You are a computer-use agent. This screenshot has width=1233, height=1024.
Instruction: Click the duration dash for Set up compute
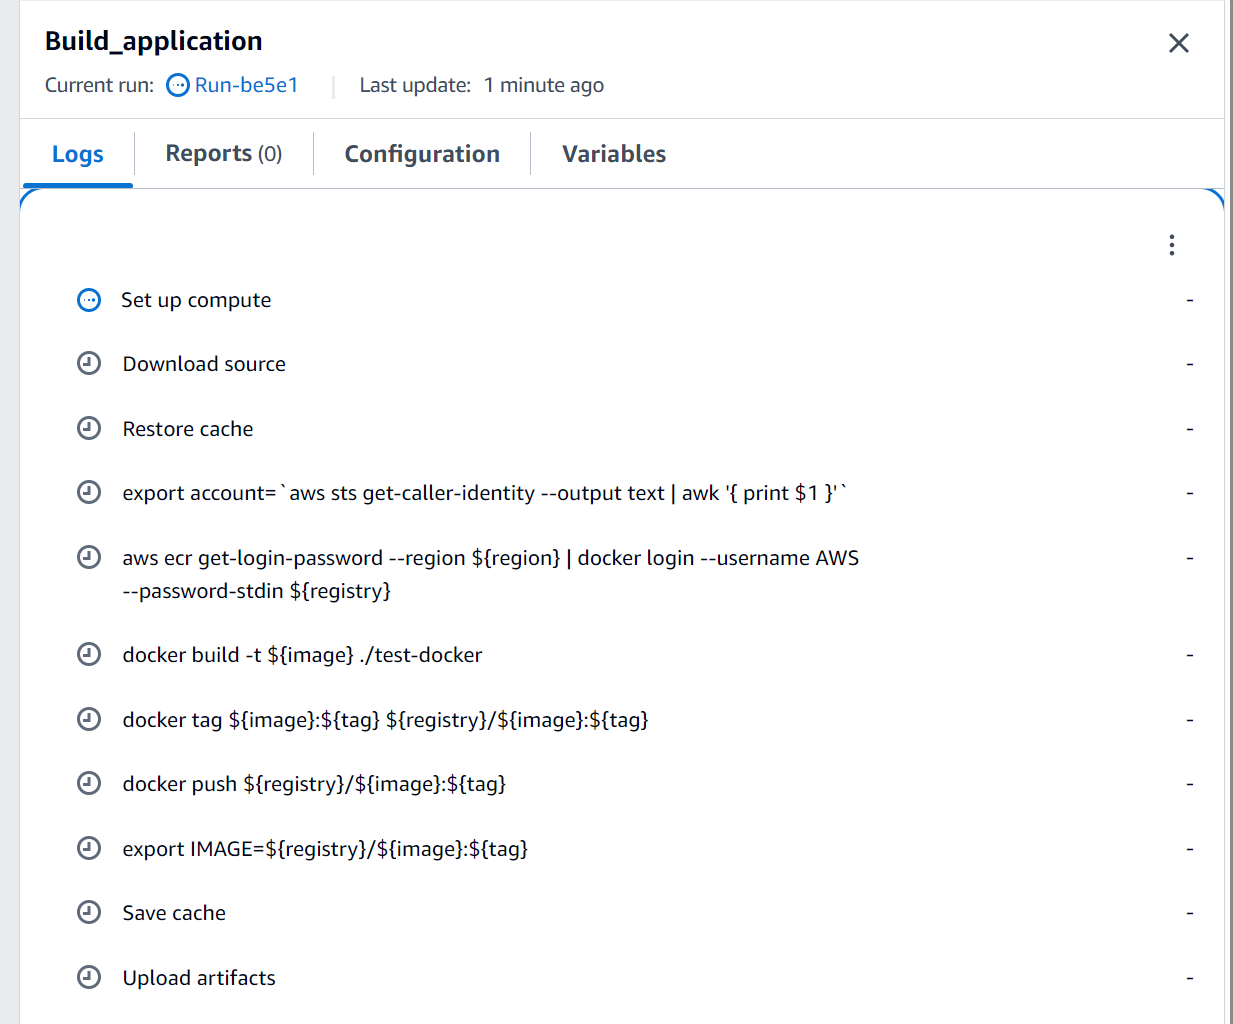pyautogui.click(x=1190, y=300)
